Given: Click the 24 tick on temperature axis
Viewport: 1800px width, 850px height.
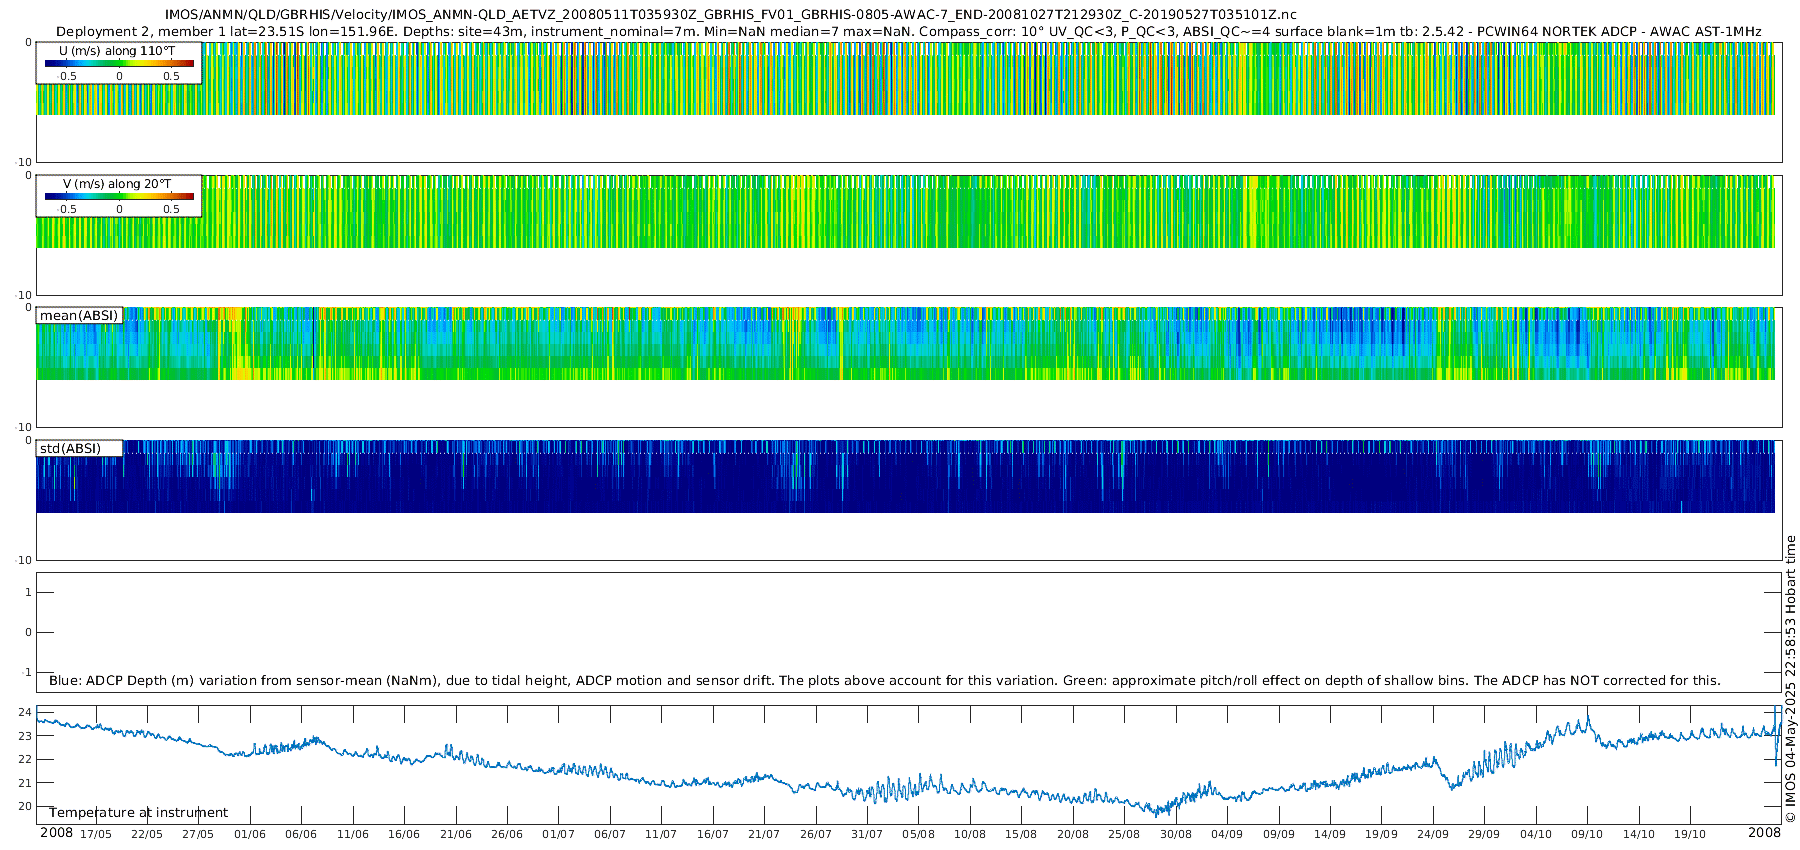Looking at the screenshot, I should 25,713.
